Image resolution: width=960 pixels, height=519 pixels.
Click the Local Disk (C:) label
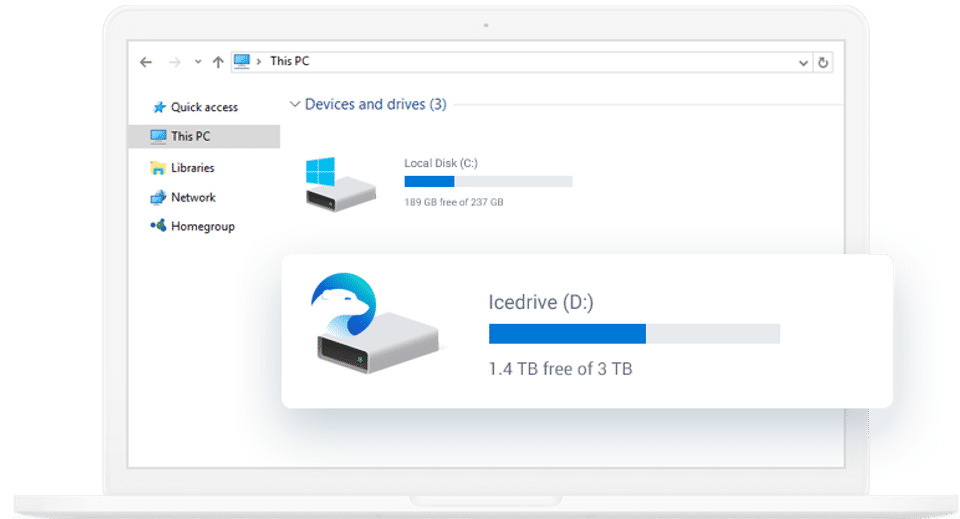[x=441, y=163]
